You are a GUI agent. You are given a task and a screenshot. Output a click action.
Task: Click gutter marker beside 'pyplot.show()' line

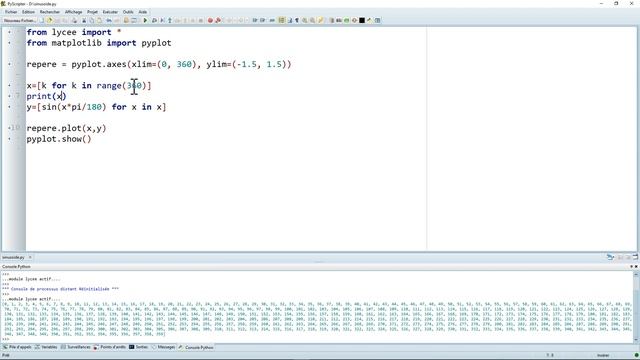tap(10, 139)
